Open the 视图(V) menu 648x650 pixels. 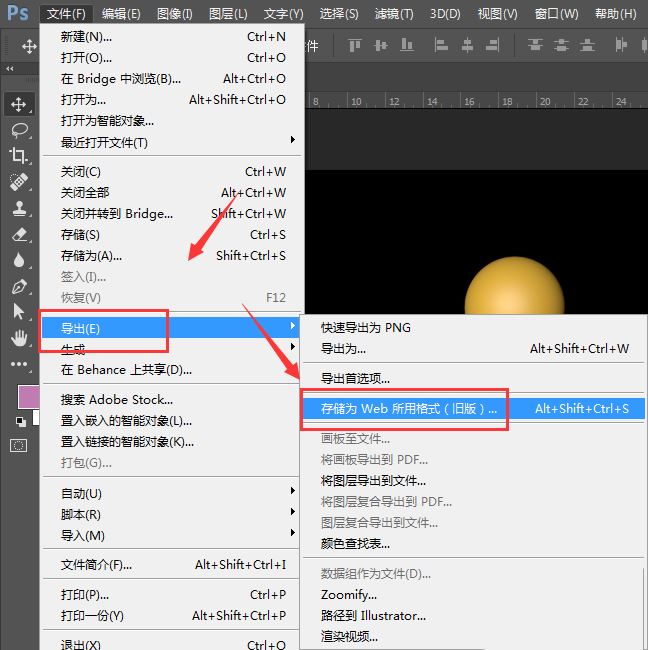click(x=498, y=14)
